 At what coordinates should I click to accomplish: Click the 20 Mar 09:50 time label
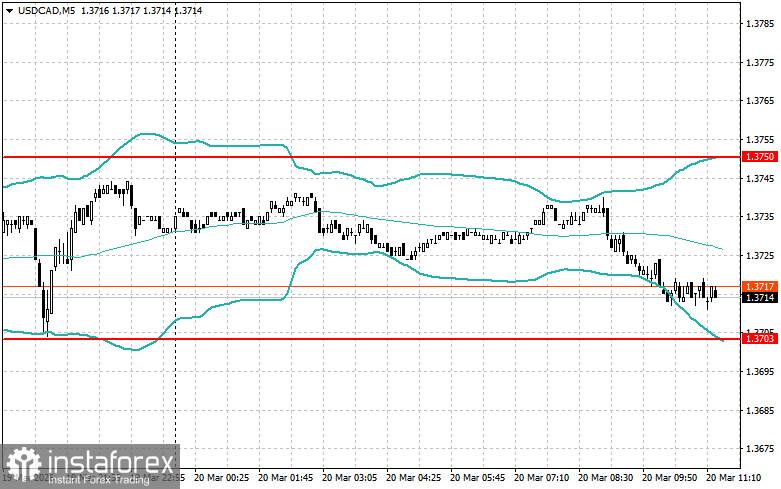pyautogui.click(x=669, y=478)
